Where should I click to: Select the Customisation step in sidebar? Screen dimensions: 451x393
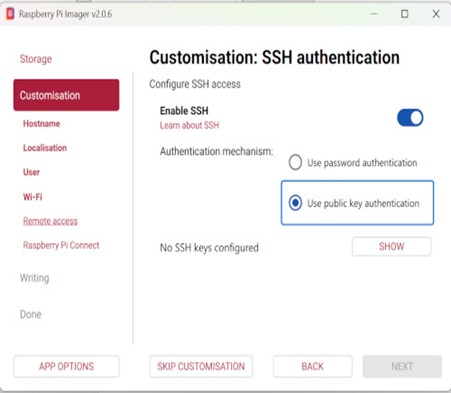point(66,95)
